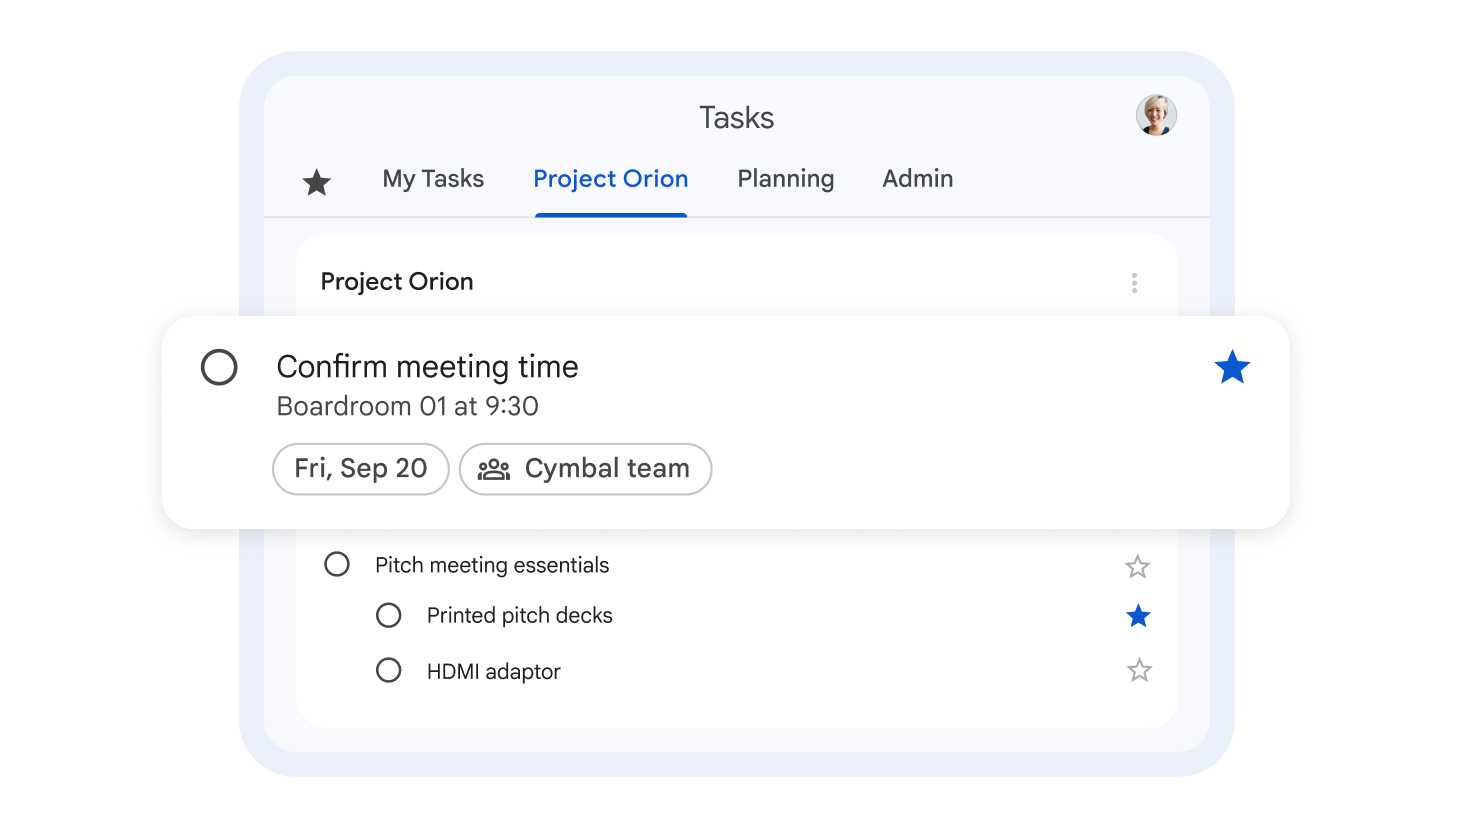Mark Printed pitch decks as done

coord(389,615)
